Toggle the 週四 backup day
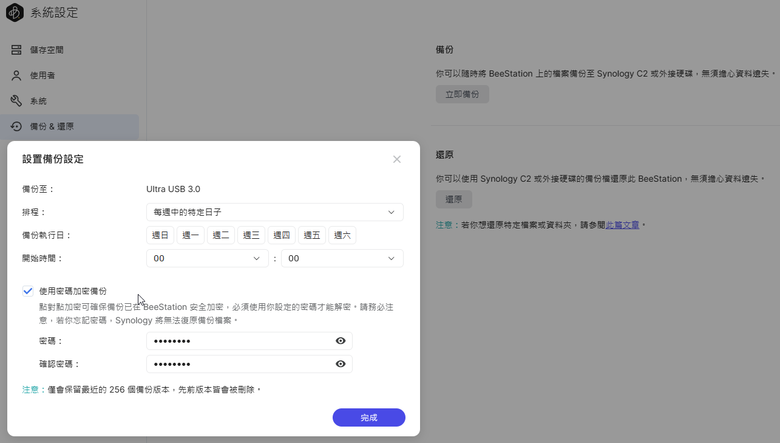Screen dimensions: 780x443 282,235
